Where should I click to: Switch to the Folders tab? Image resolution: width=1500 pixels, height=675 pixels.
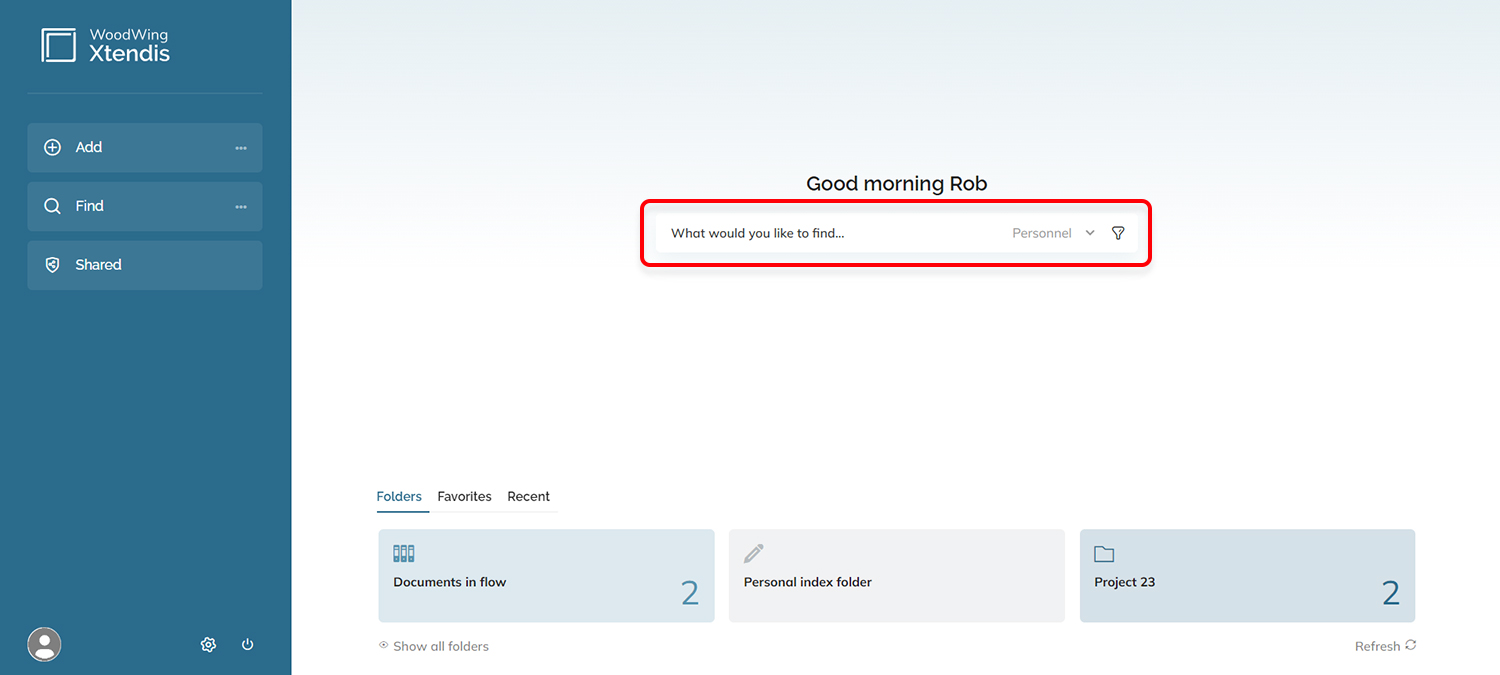[399, 497]
